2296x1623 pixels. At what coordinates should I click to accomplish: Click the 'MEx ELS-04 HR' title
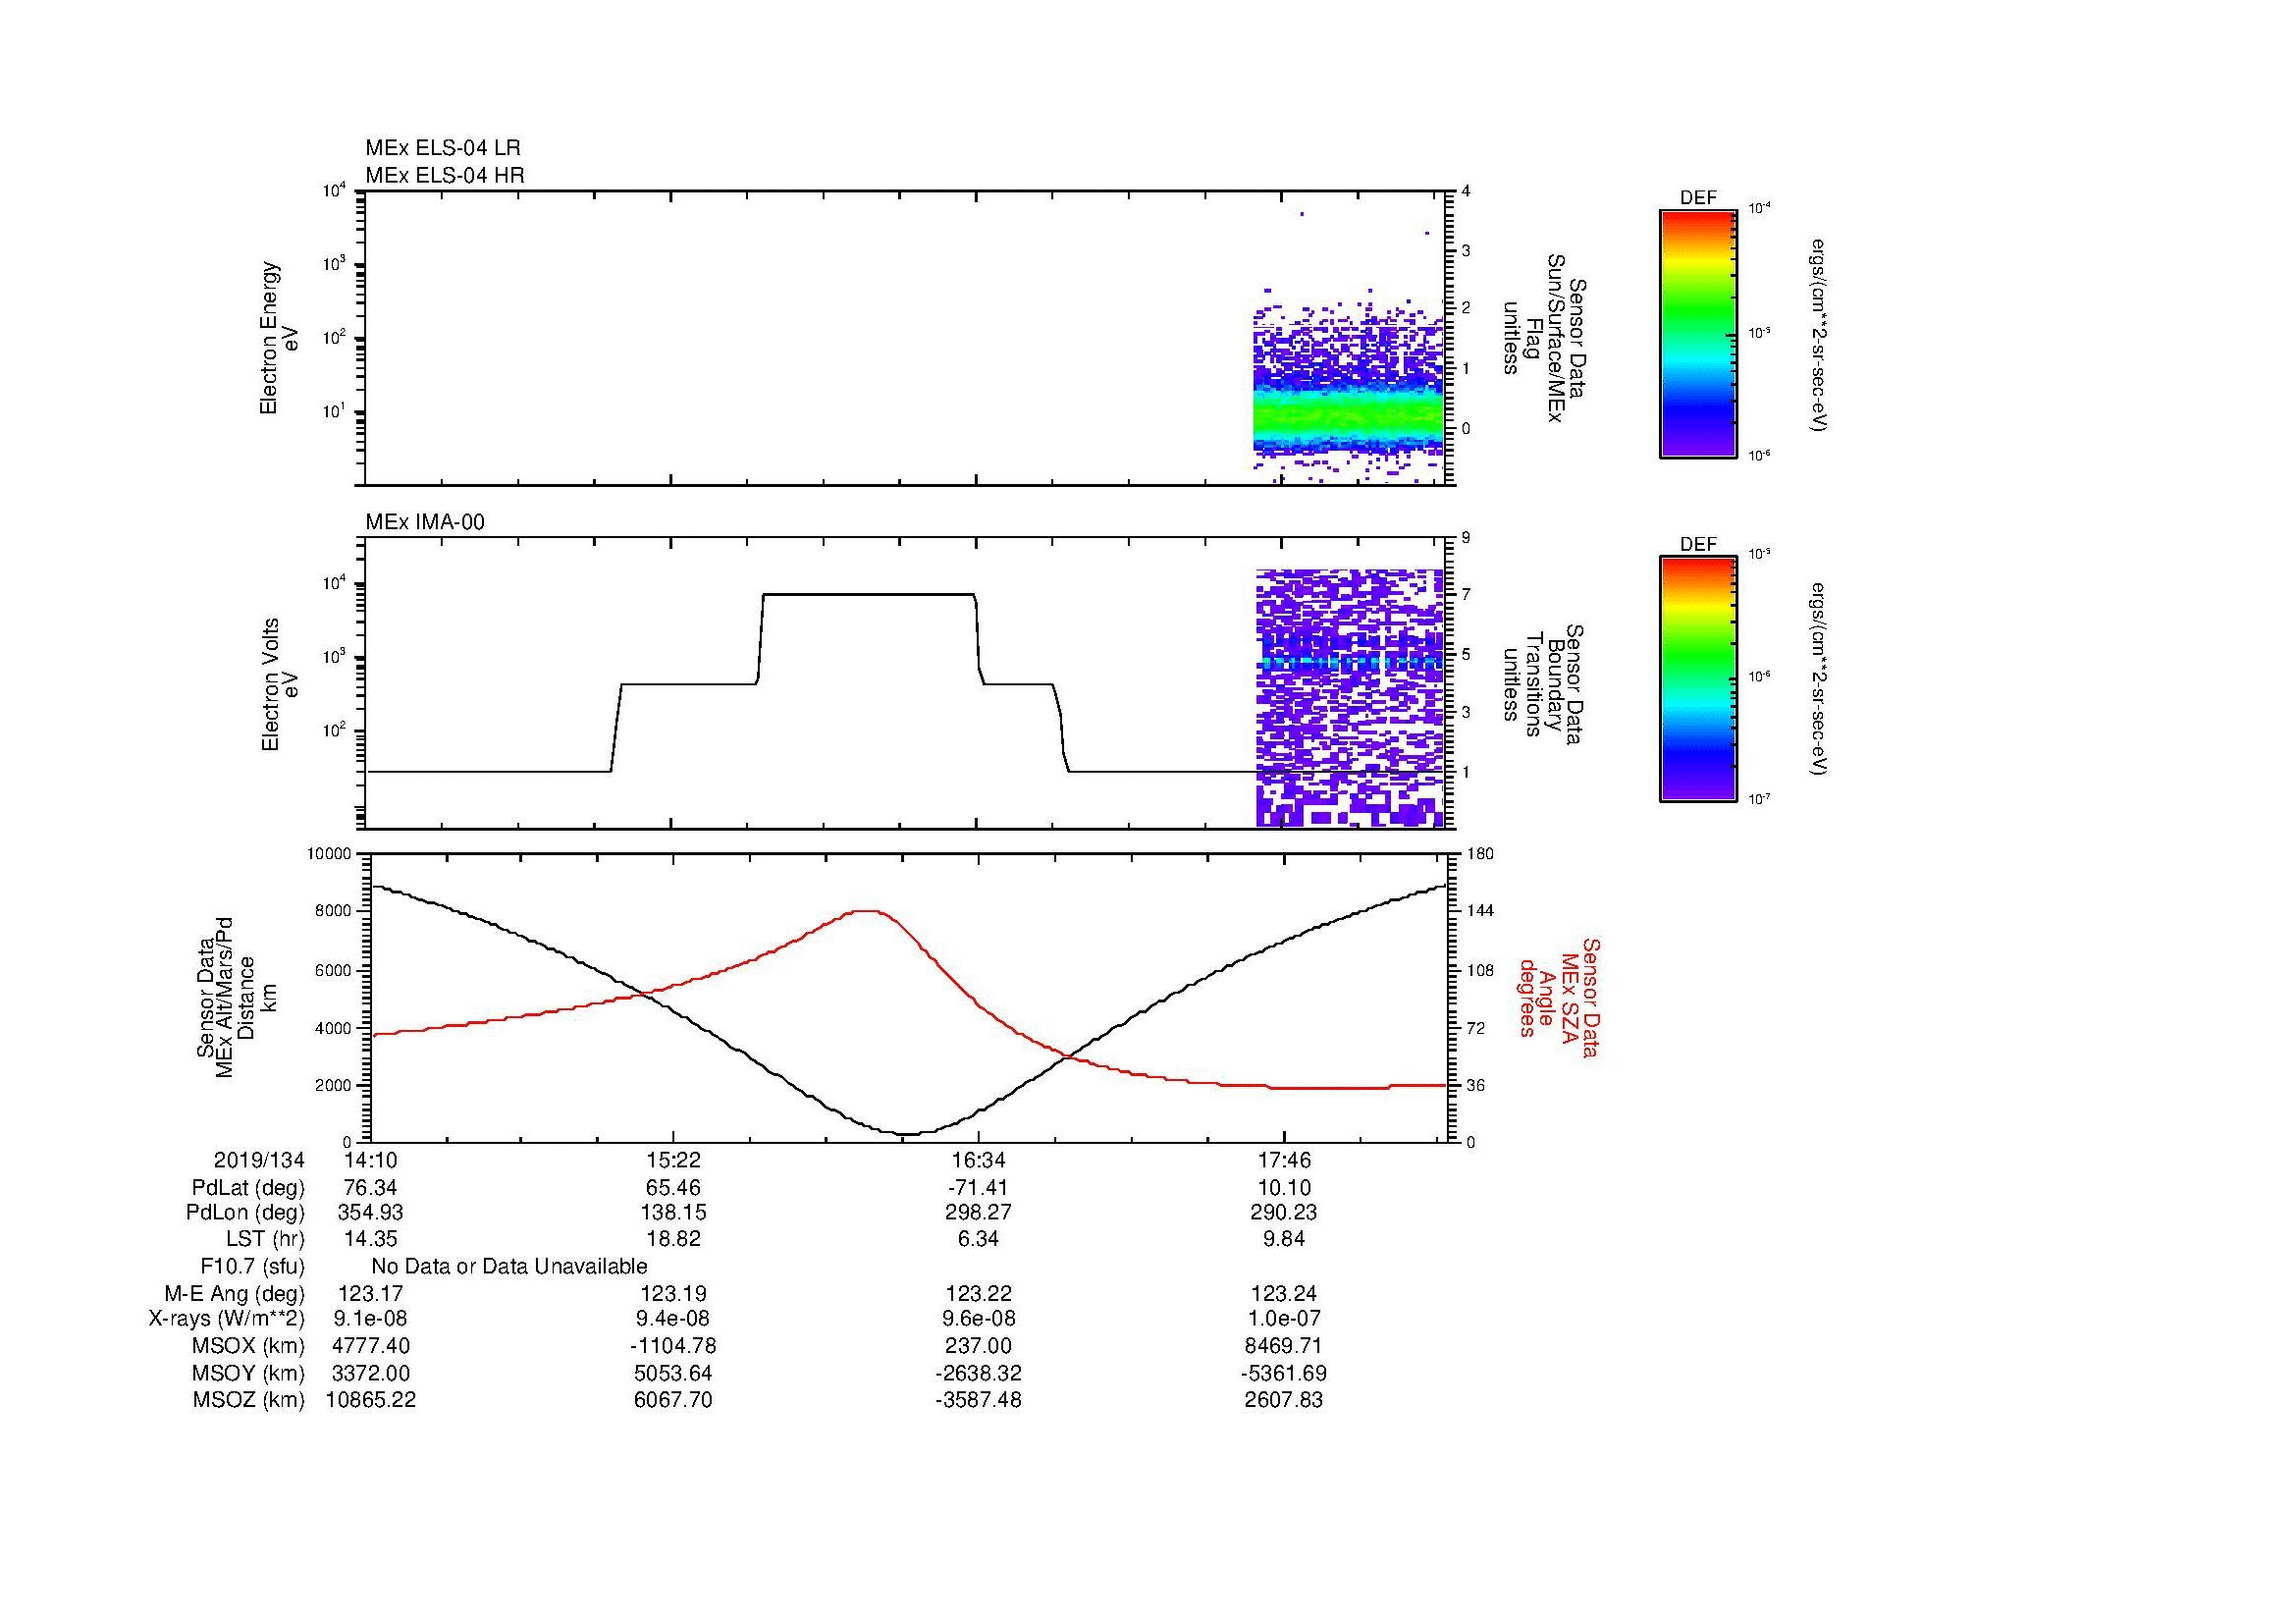tap(444, 175)
